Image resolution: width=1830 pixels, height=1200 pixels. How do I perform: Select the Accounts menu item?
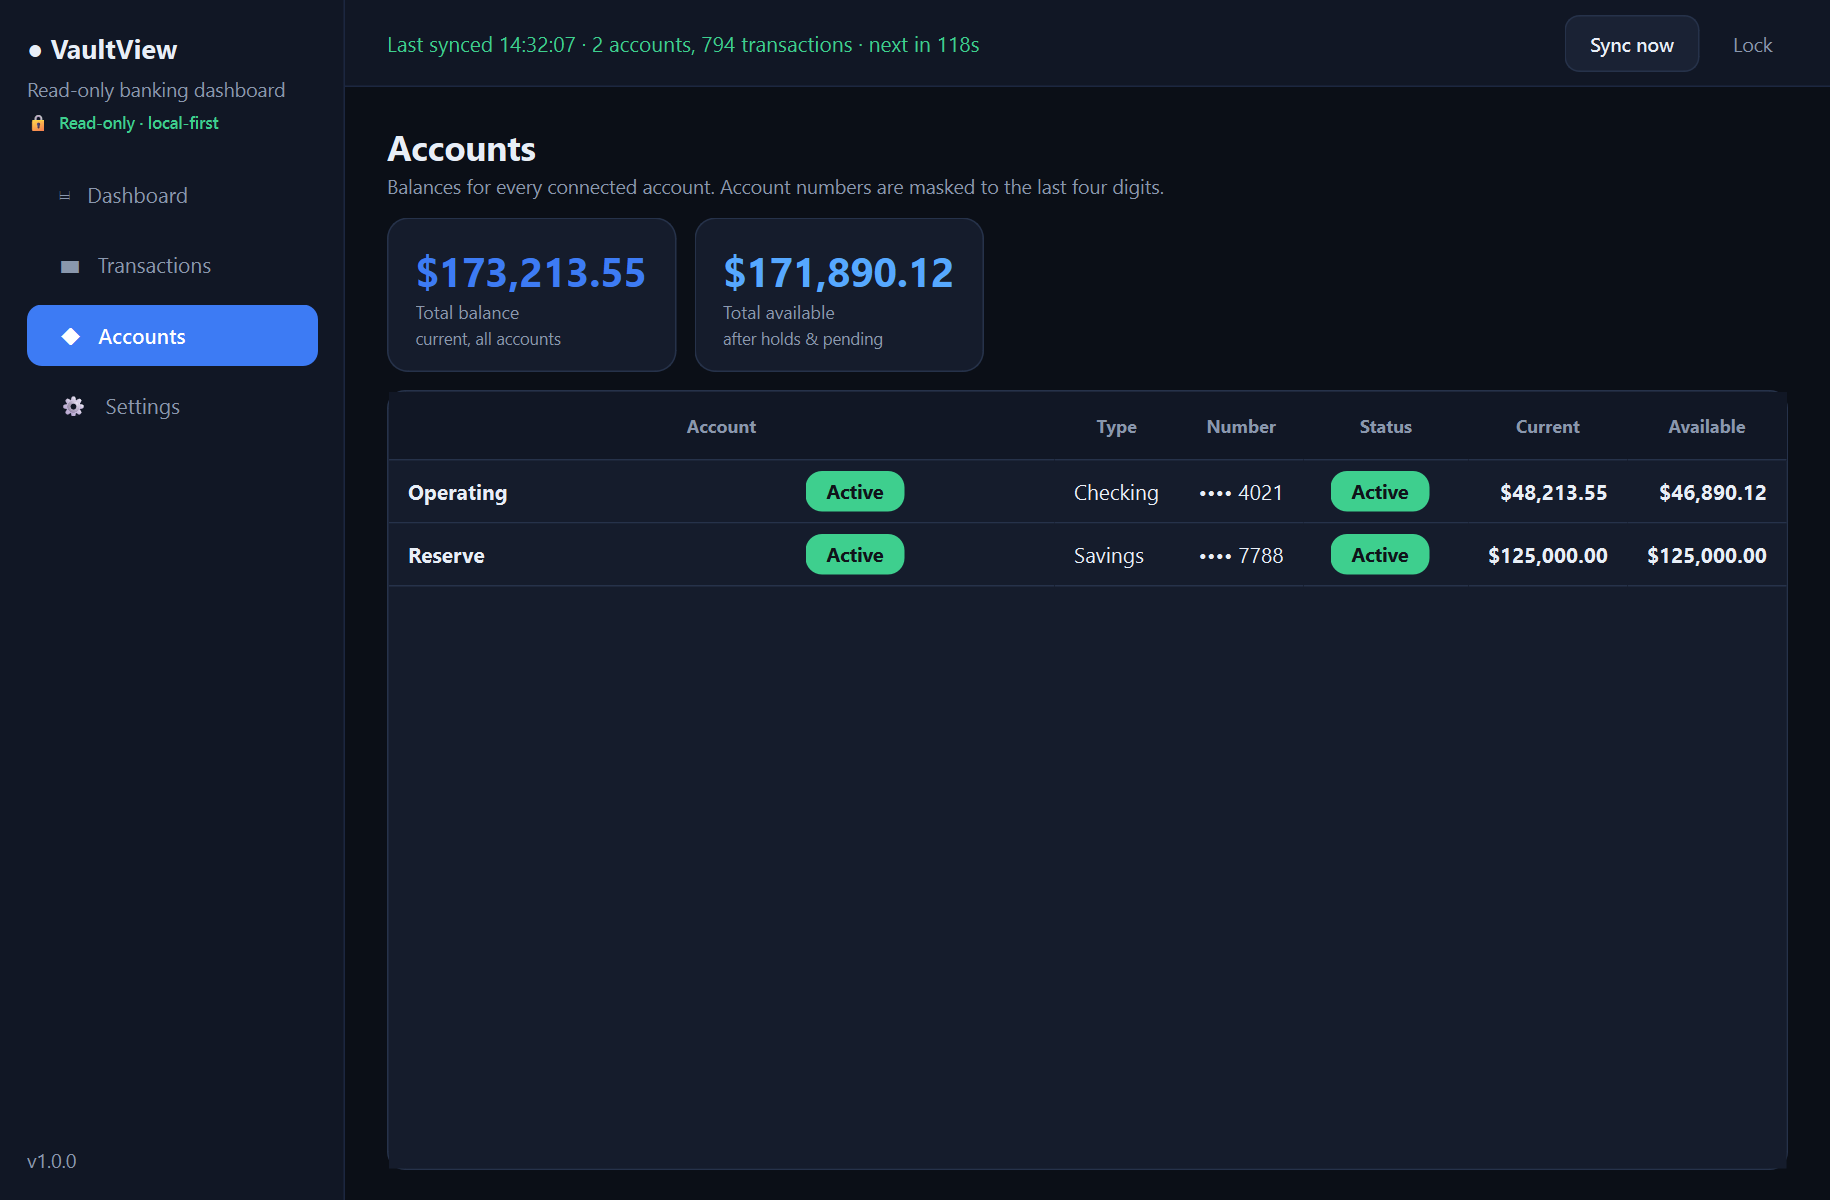coord(172,336)
